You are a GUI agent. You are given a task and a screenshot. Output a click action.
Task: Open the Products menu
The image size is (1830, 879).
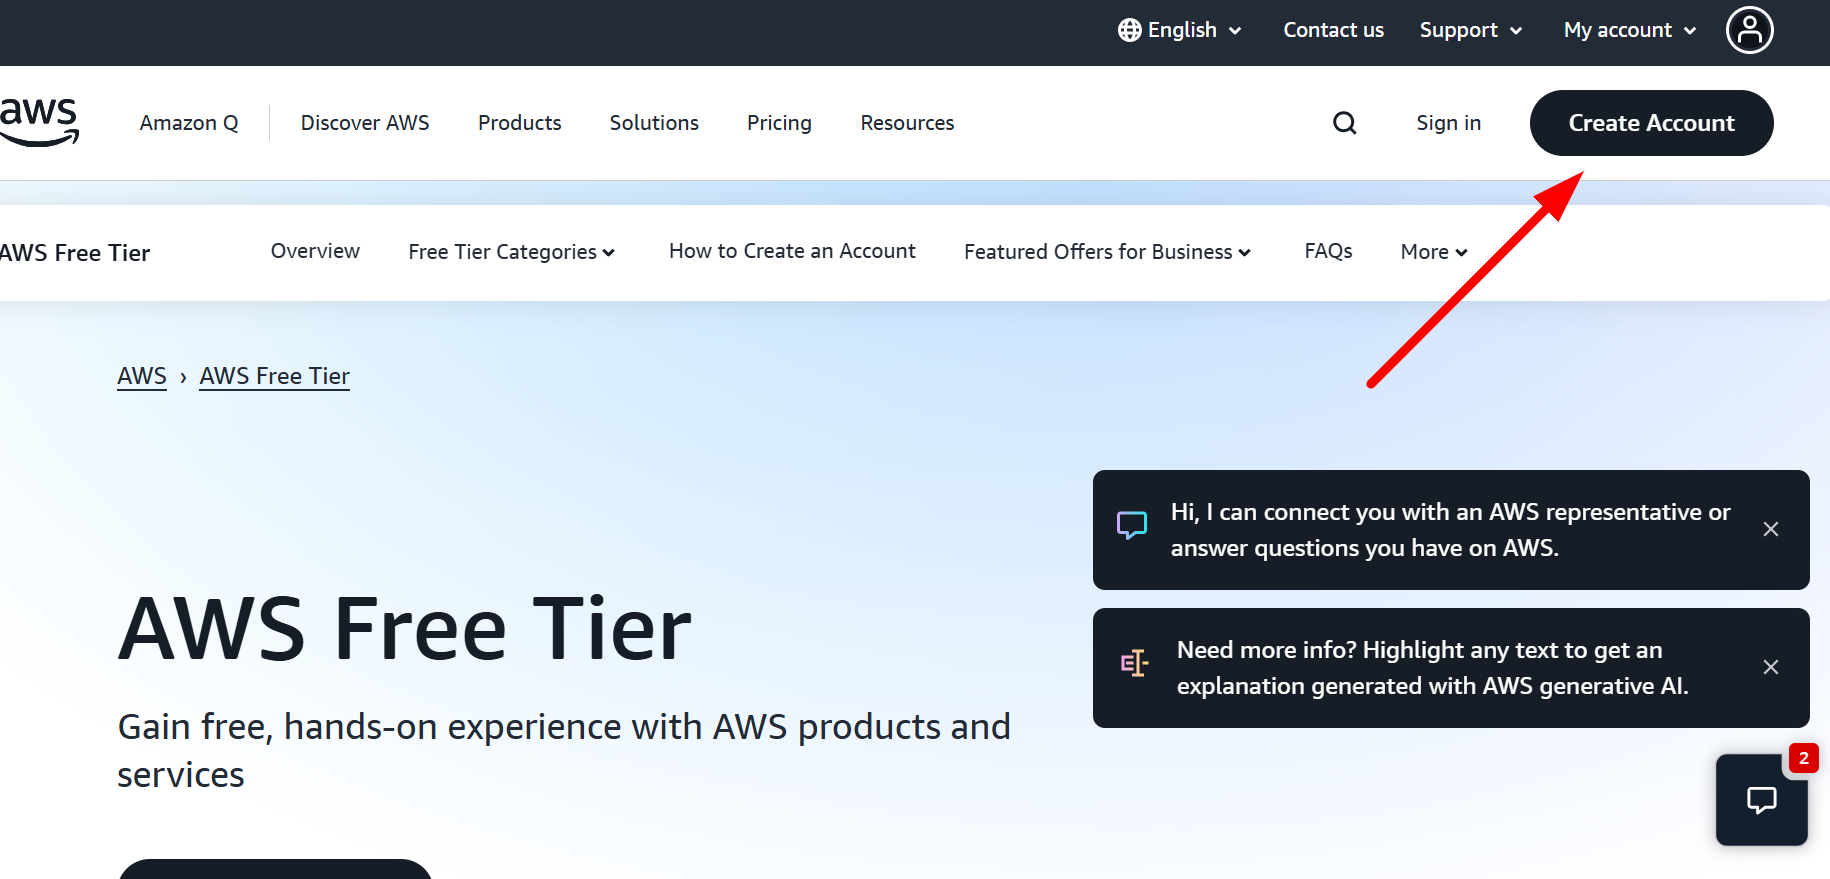point(520,123)
